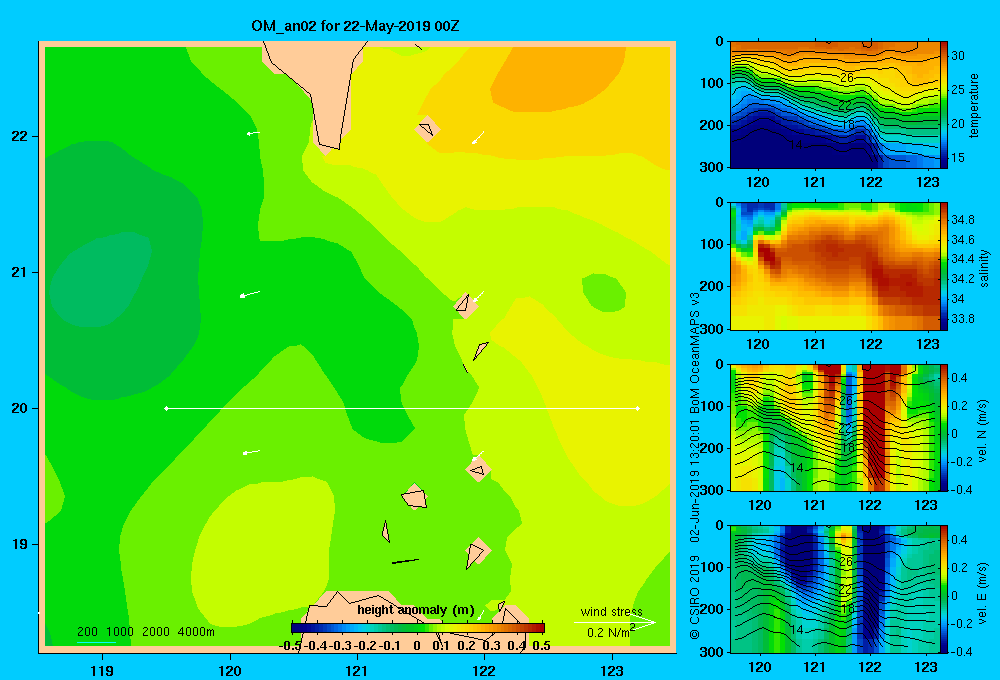The width and height of the screenshot is (1000, 680).
Task: Click depth label "100" on salinity panel
Action: click(712, 244)
